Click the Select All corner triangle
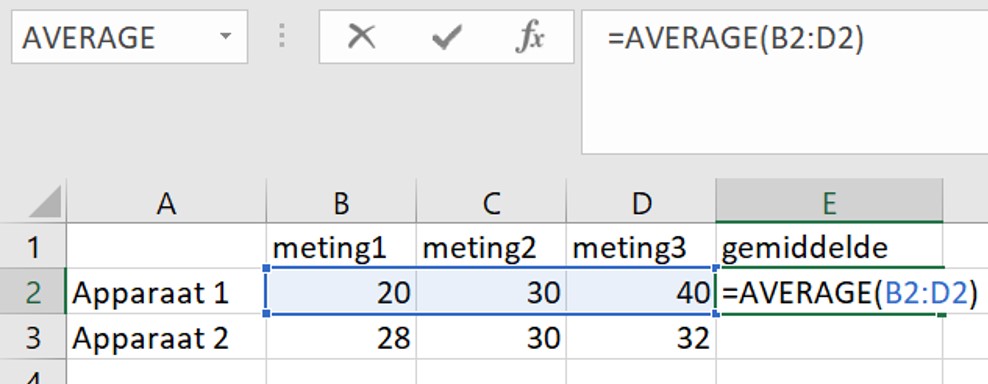 coord(45,203)
